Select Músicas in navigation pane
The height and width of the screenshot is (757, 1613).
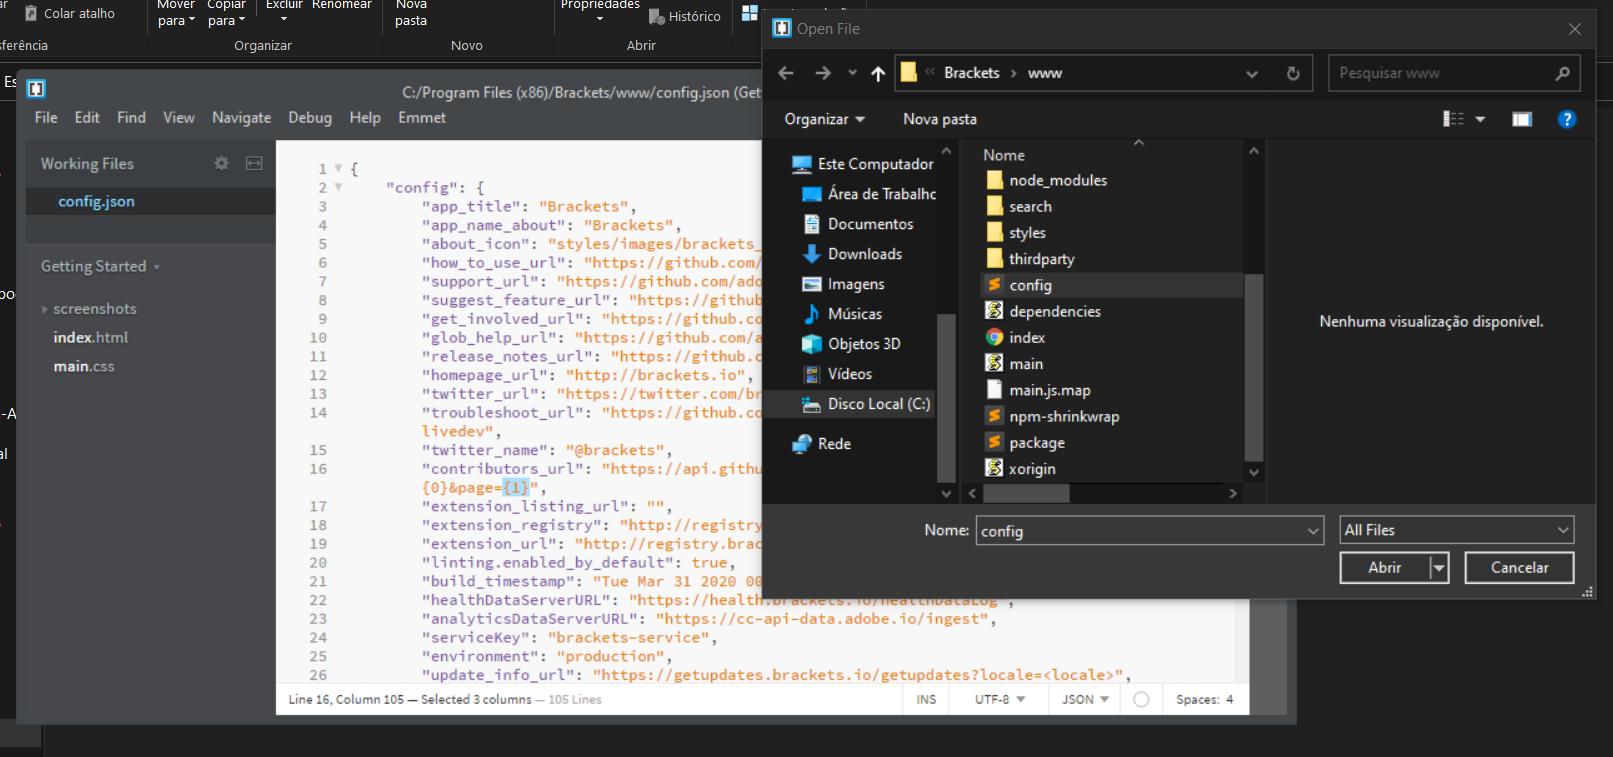tap(842, 314)
